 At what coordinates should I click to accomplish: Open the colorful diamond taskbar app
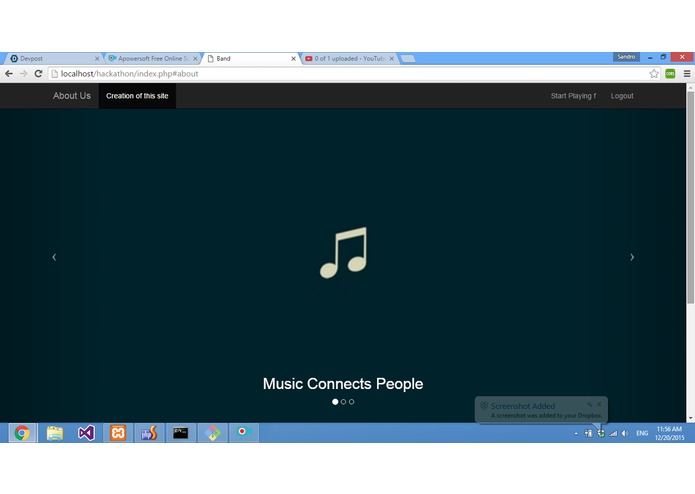pos(212,433)
